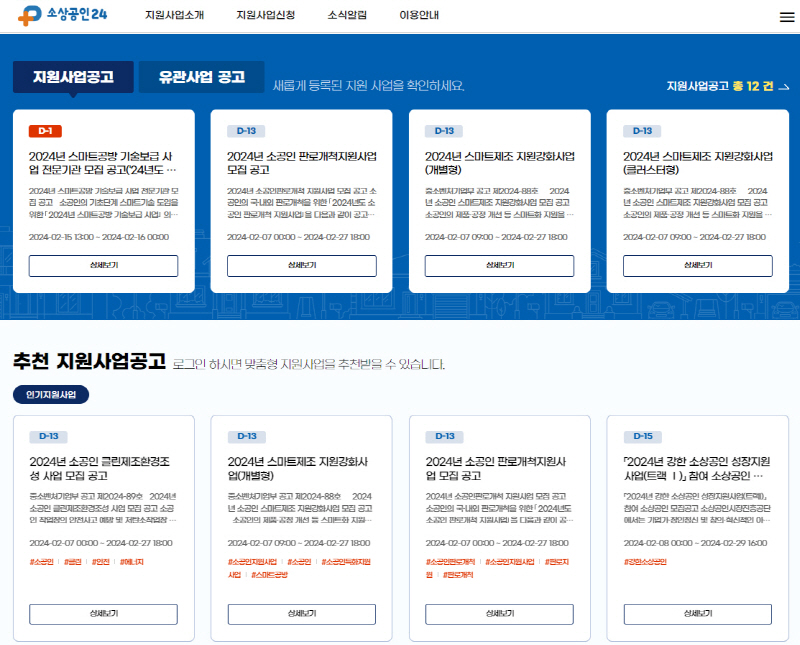This screenshot has height=645, width=800.
Task: Switch to the 유관사업 공고 tab
Action: (x=201, y=75)
